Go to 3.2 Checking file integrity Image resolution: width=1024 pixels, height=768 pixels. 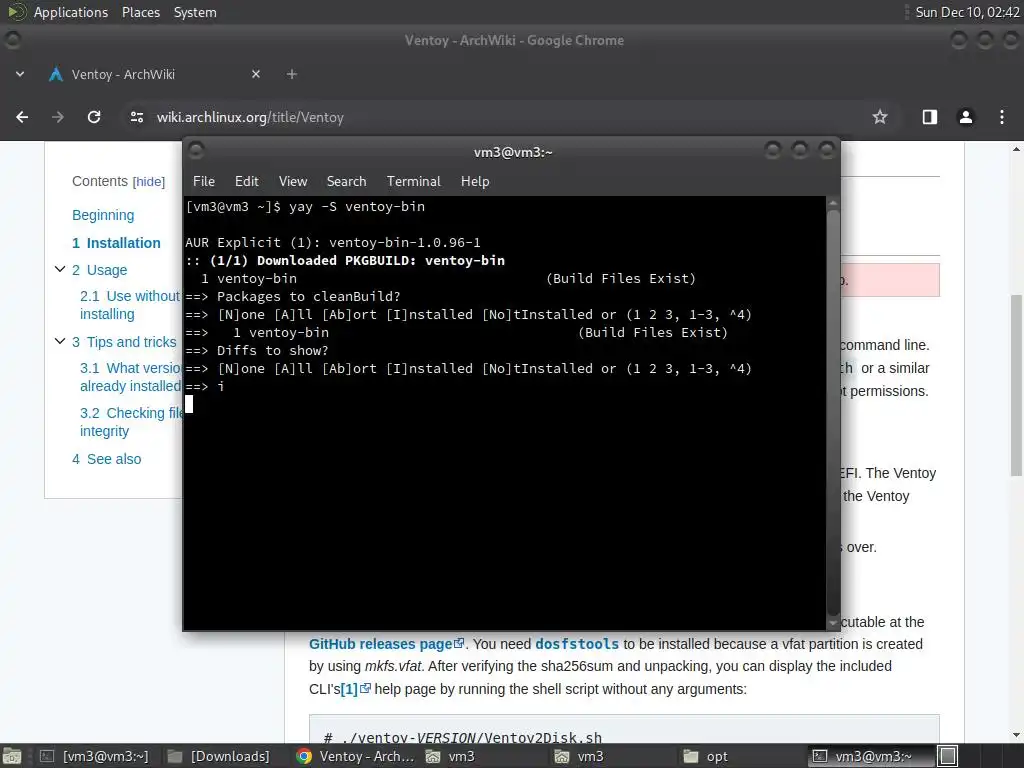(131, 422)
